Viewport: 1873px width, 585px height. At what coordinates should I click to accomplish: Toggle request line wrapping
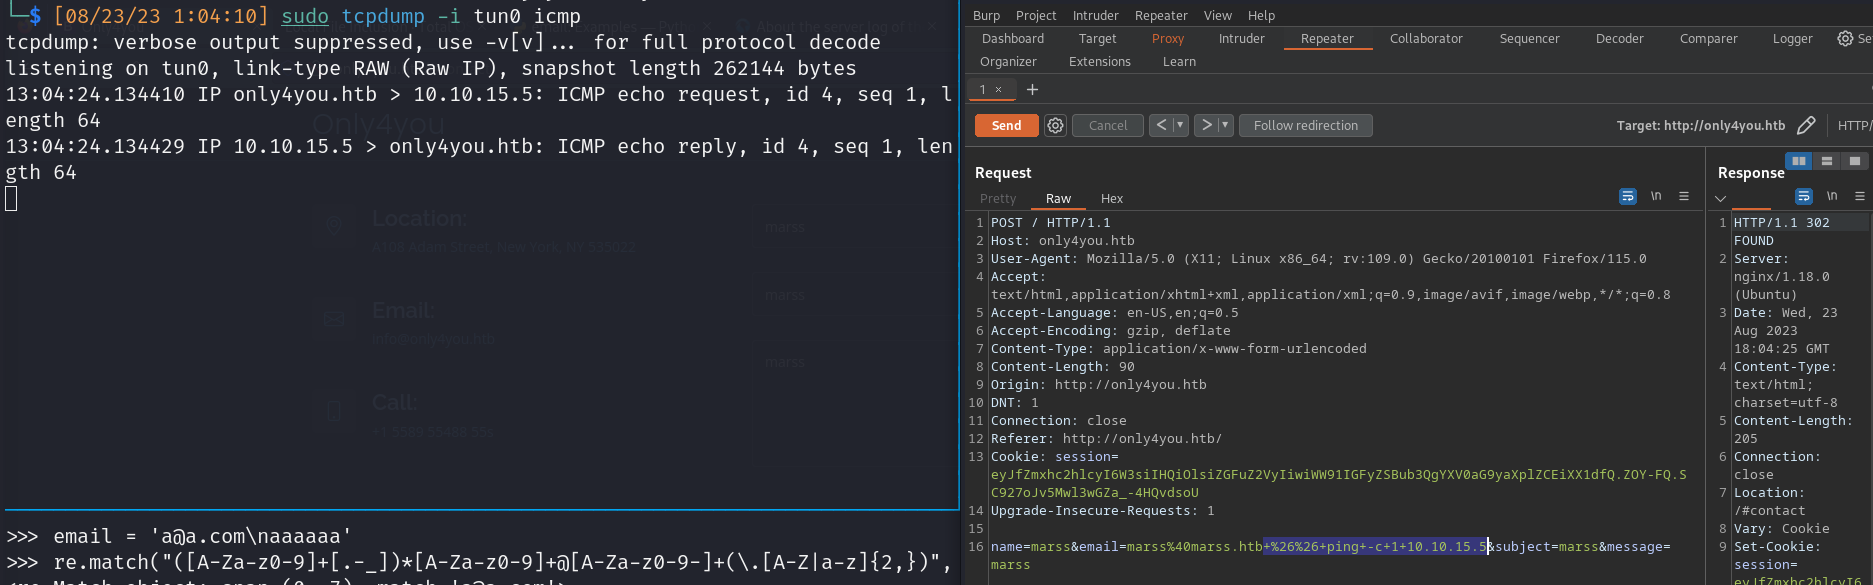[x=1628, y=196]
